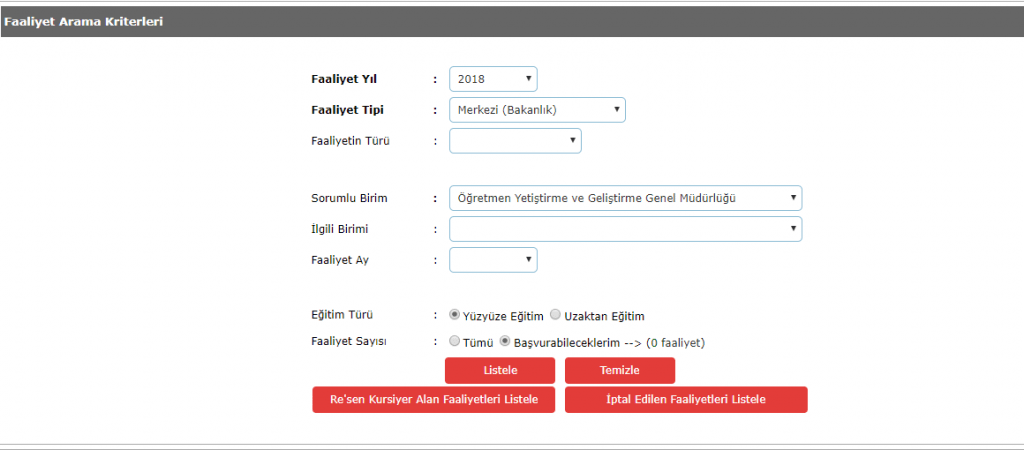Expand the Faaliyet Tipi dropdown set to Merkezi (Bakanlık)

[537, 109]
